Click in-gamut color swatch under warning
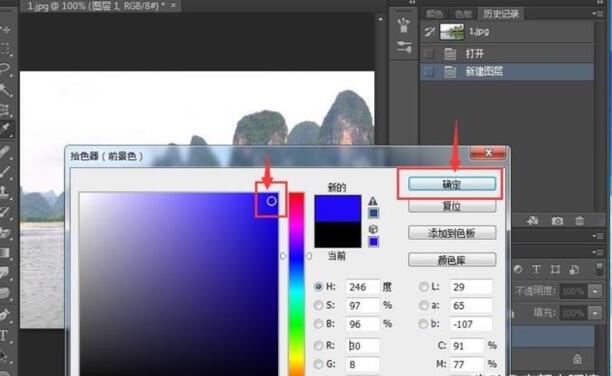 pos(373,213)
